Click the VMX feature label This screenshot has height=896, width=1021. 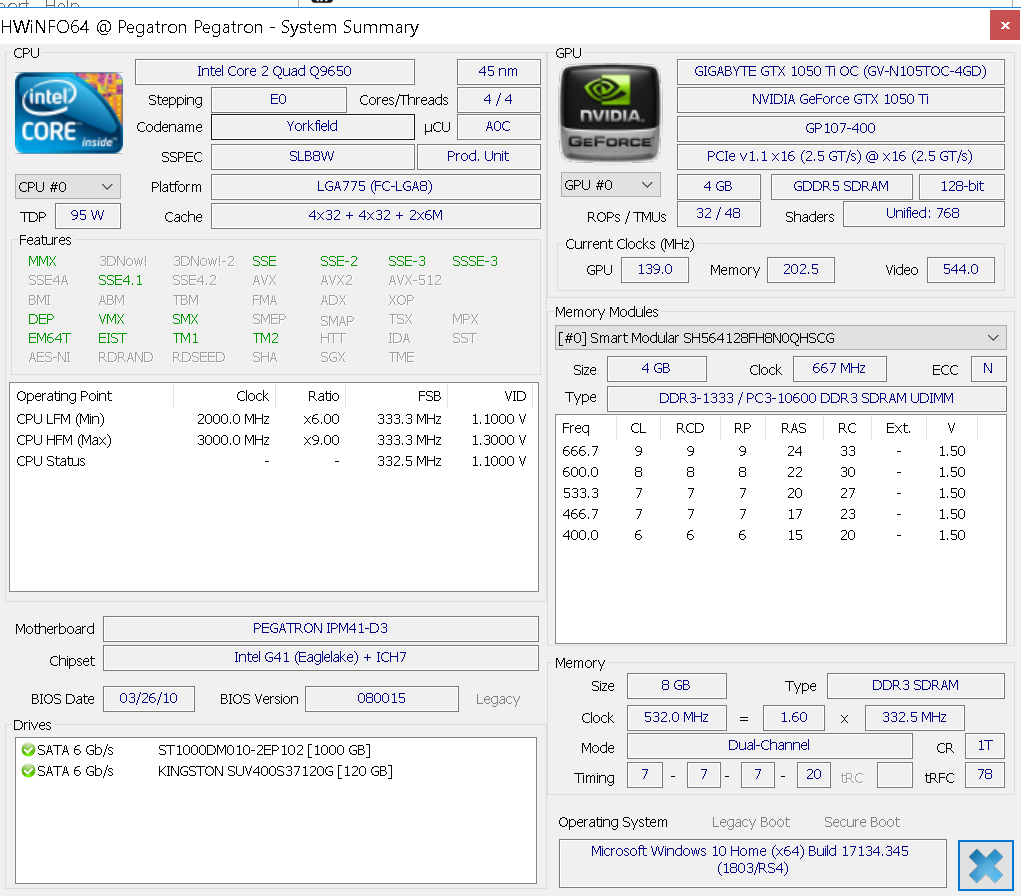pos(111,320)
